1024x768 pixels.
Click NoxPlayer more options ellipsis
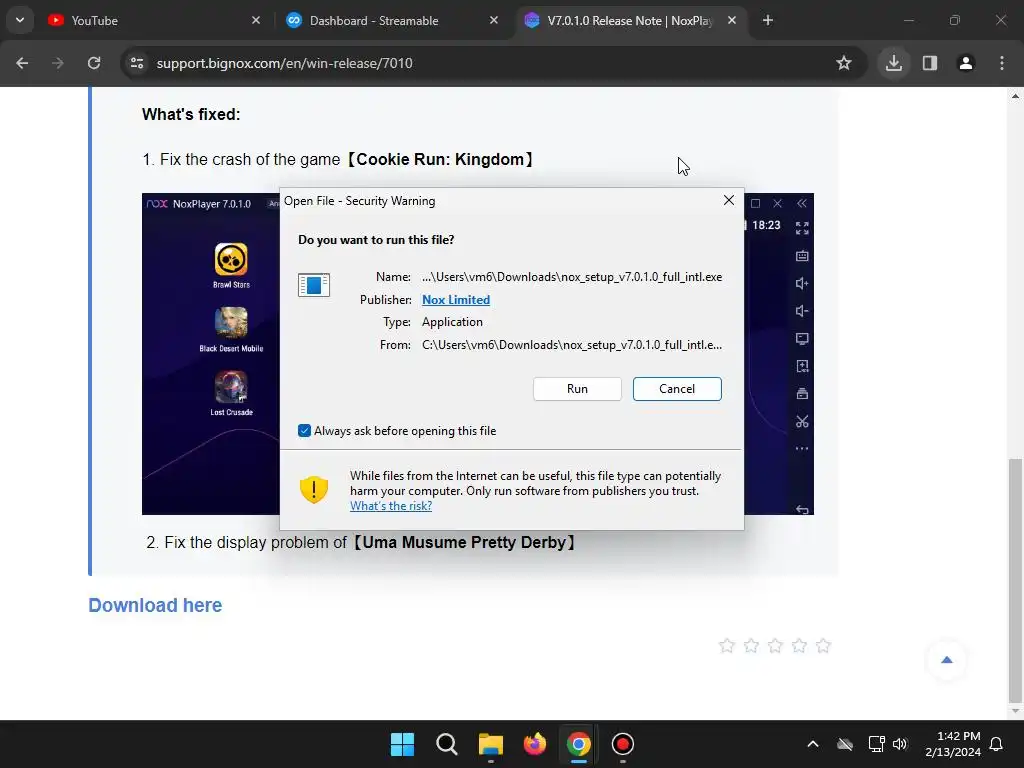(802, 449)
